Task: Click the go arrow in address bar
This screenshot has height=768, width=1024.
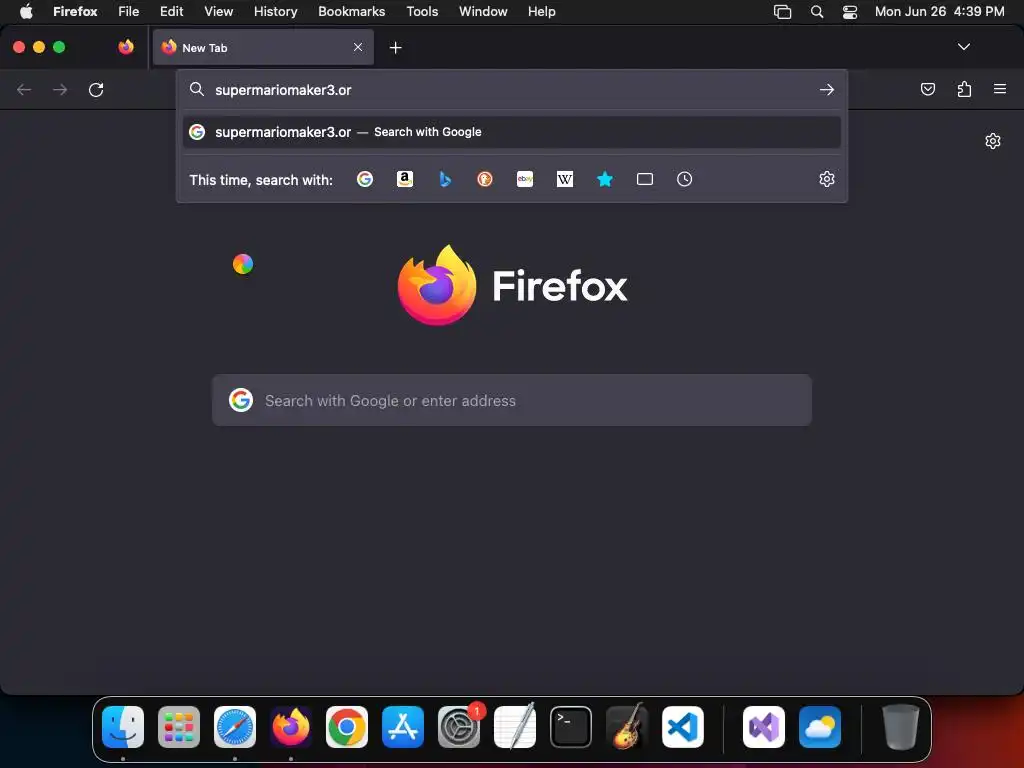Action: click(827, 89)
